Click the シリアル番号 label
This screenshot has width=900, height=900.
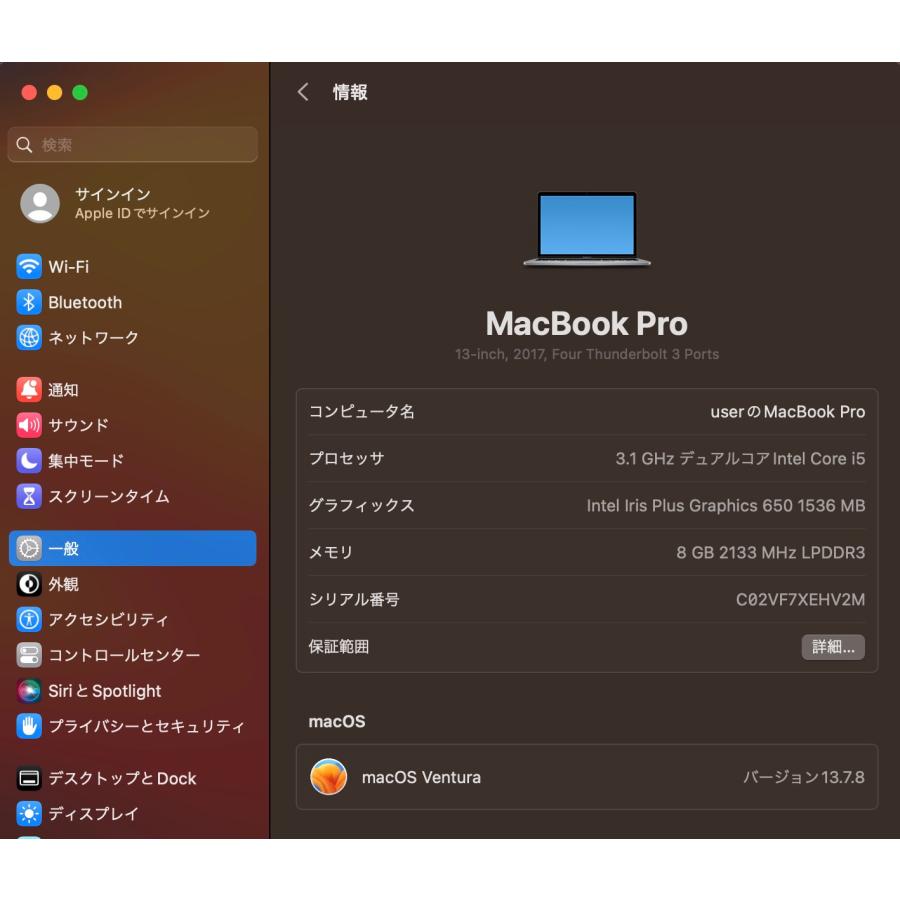pyautogui.click(x=354, y=600)
